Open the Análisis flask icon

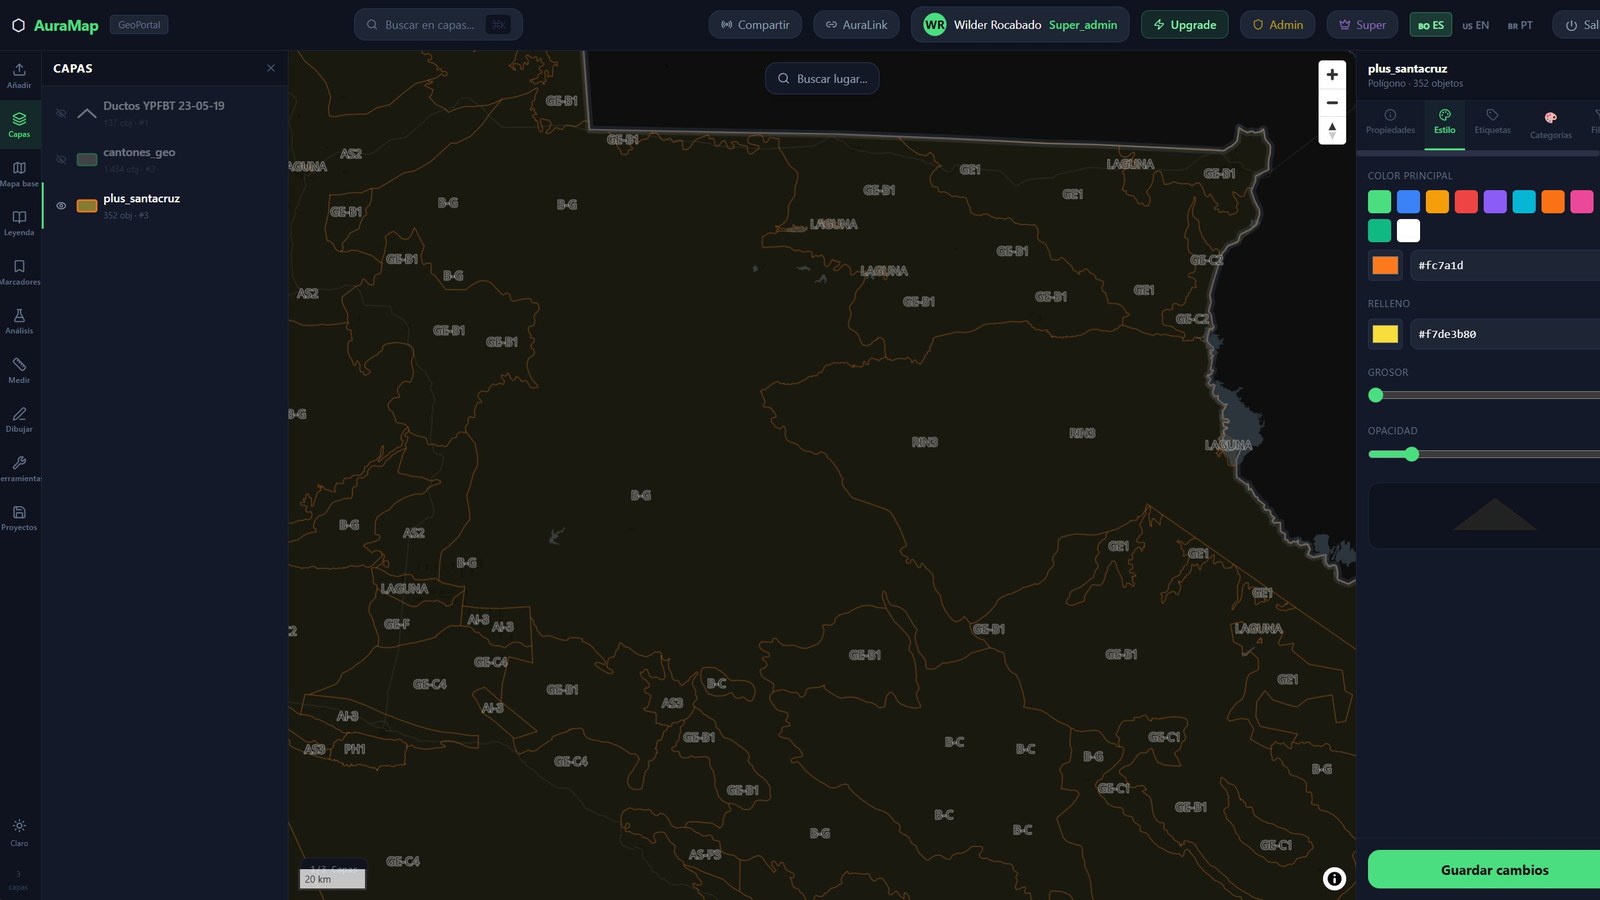click(19, 320)
